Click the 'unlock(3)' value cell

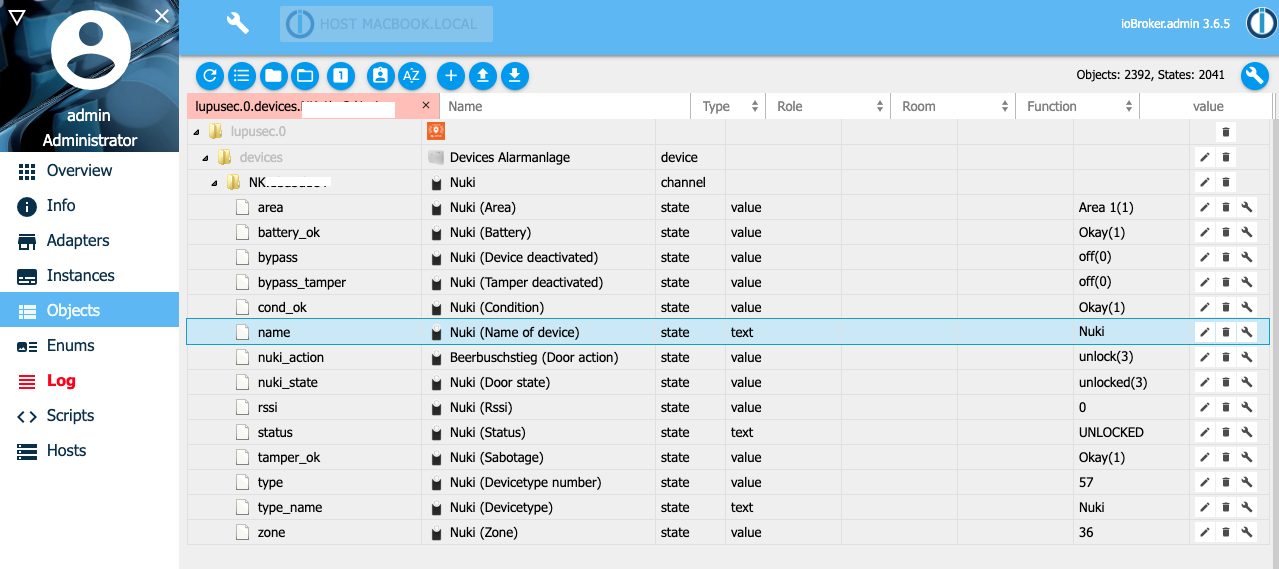pyautogui.click(x=1131, y=357)
